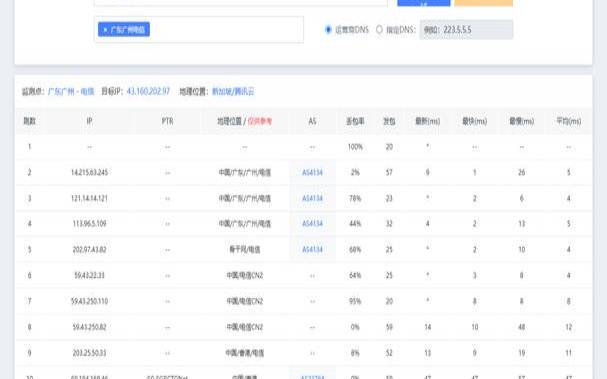Click the 68% packet loss value
Image resolution: width=607 pixels, height=379 pixels.
[355, 250]
